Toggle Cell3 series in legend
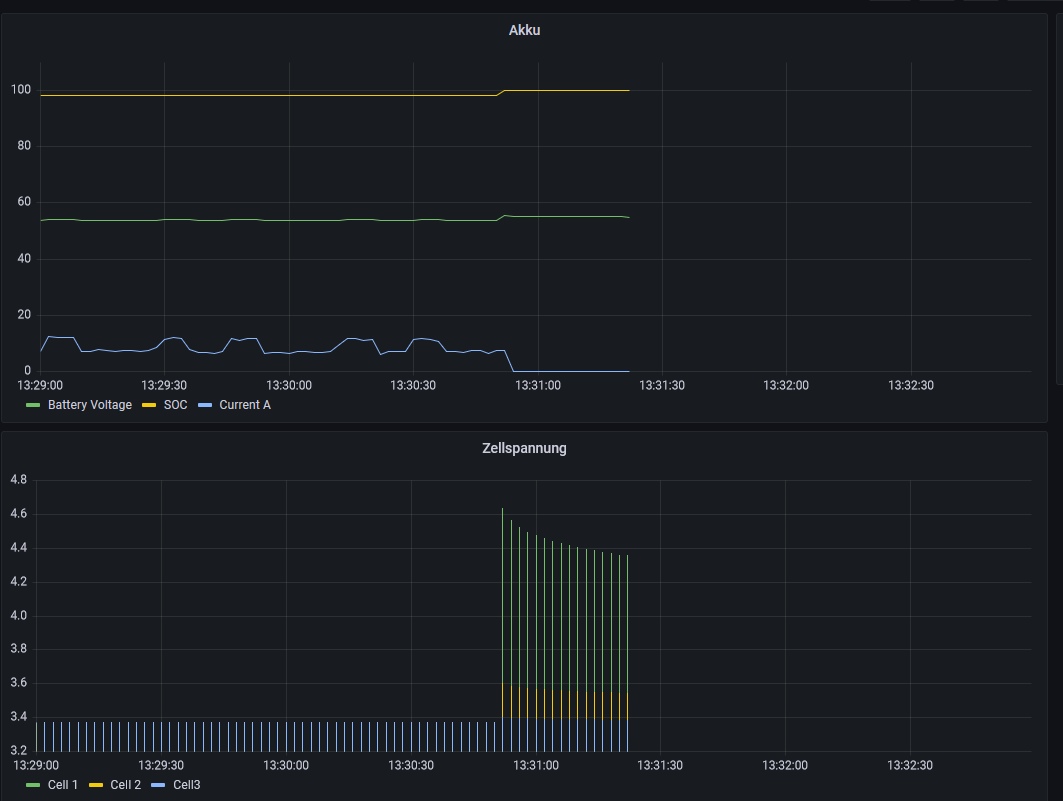 tap(186, 785)
